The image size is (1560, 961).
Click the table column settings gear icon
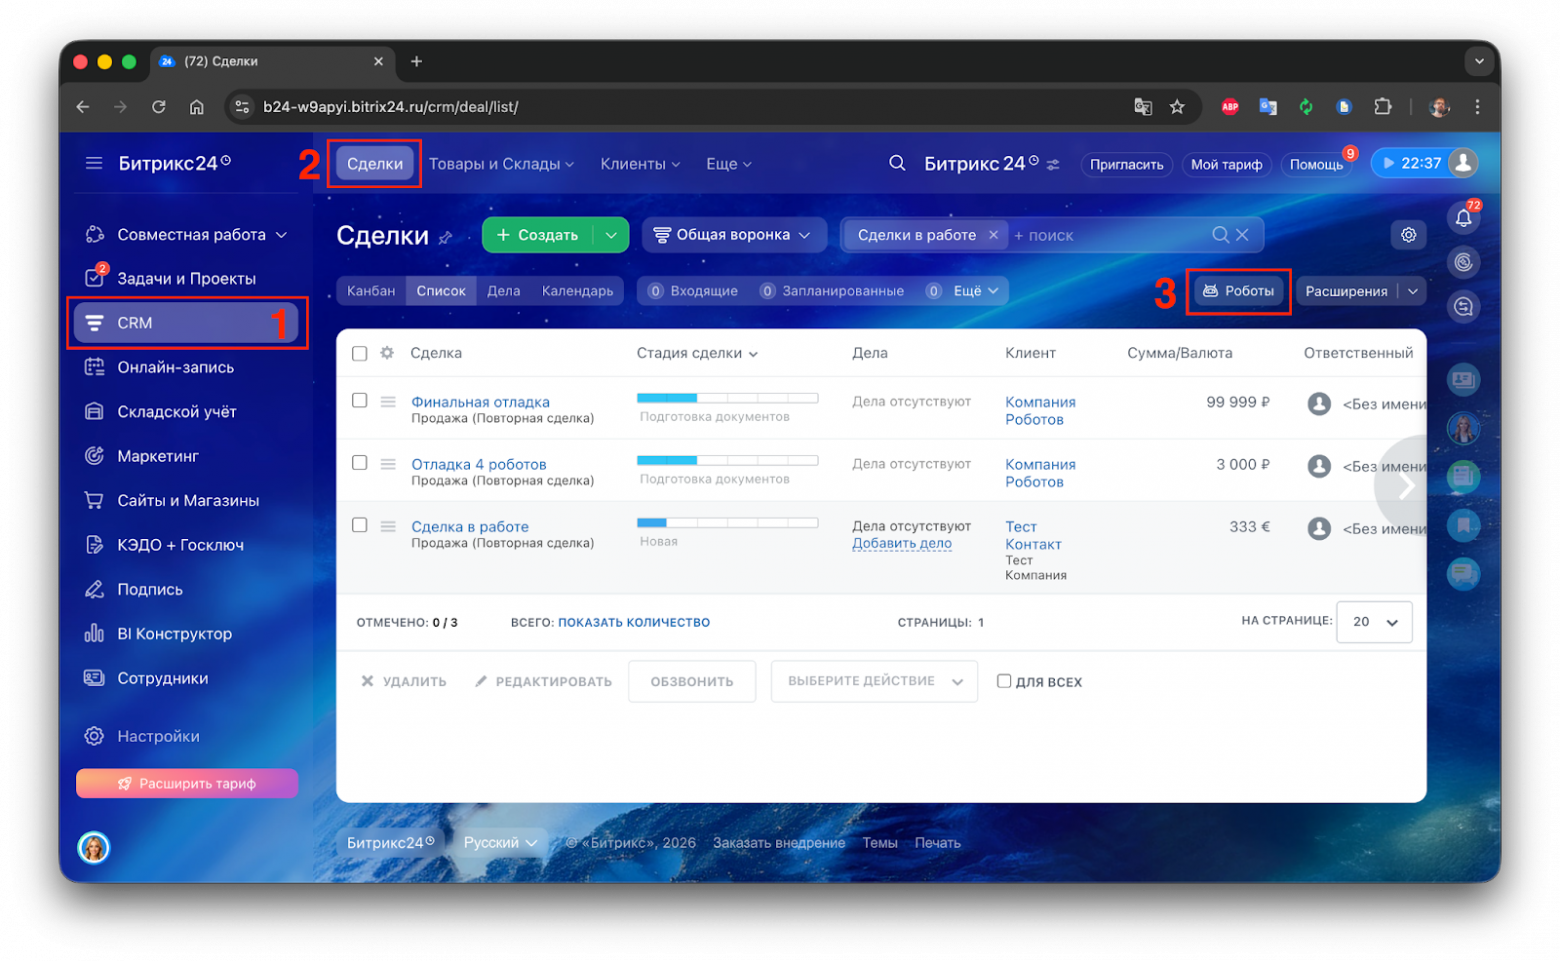point(387,353)
